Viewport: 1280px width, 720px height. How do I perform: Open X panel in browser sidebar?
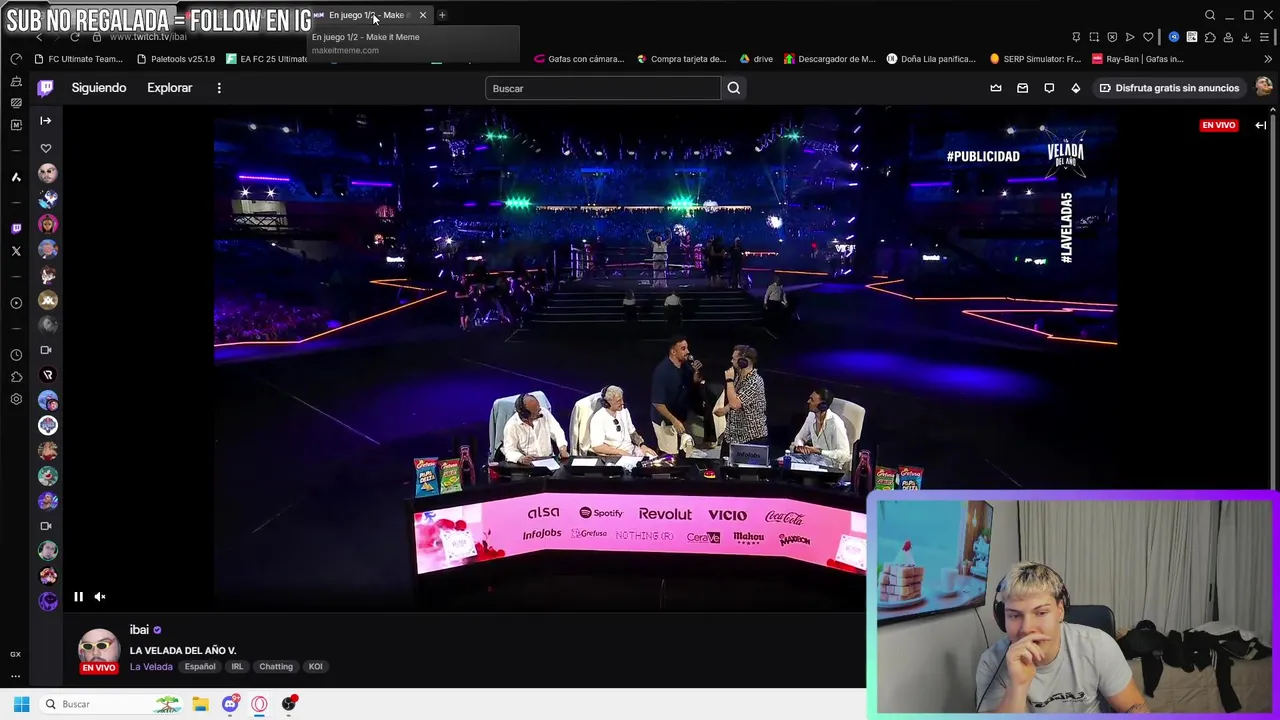coord(16,251)
